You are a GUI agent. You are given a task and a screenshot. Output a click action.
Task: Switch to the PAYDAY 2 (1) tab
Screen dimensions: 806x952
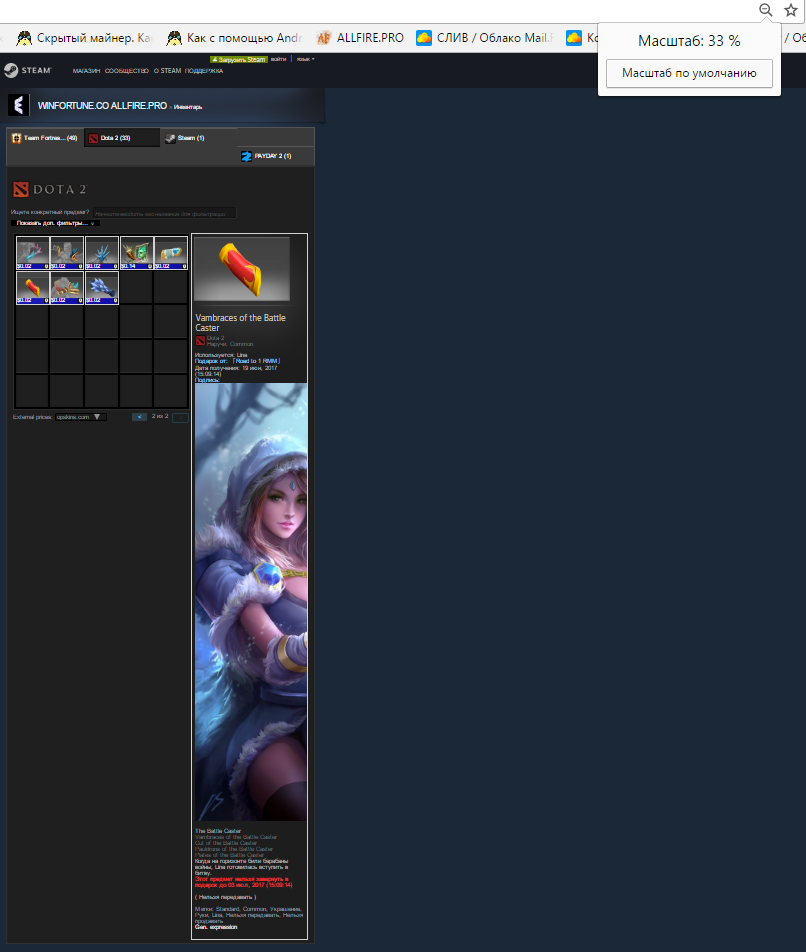point(275,156)
